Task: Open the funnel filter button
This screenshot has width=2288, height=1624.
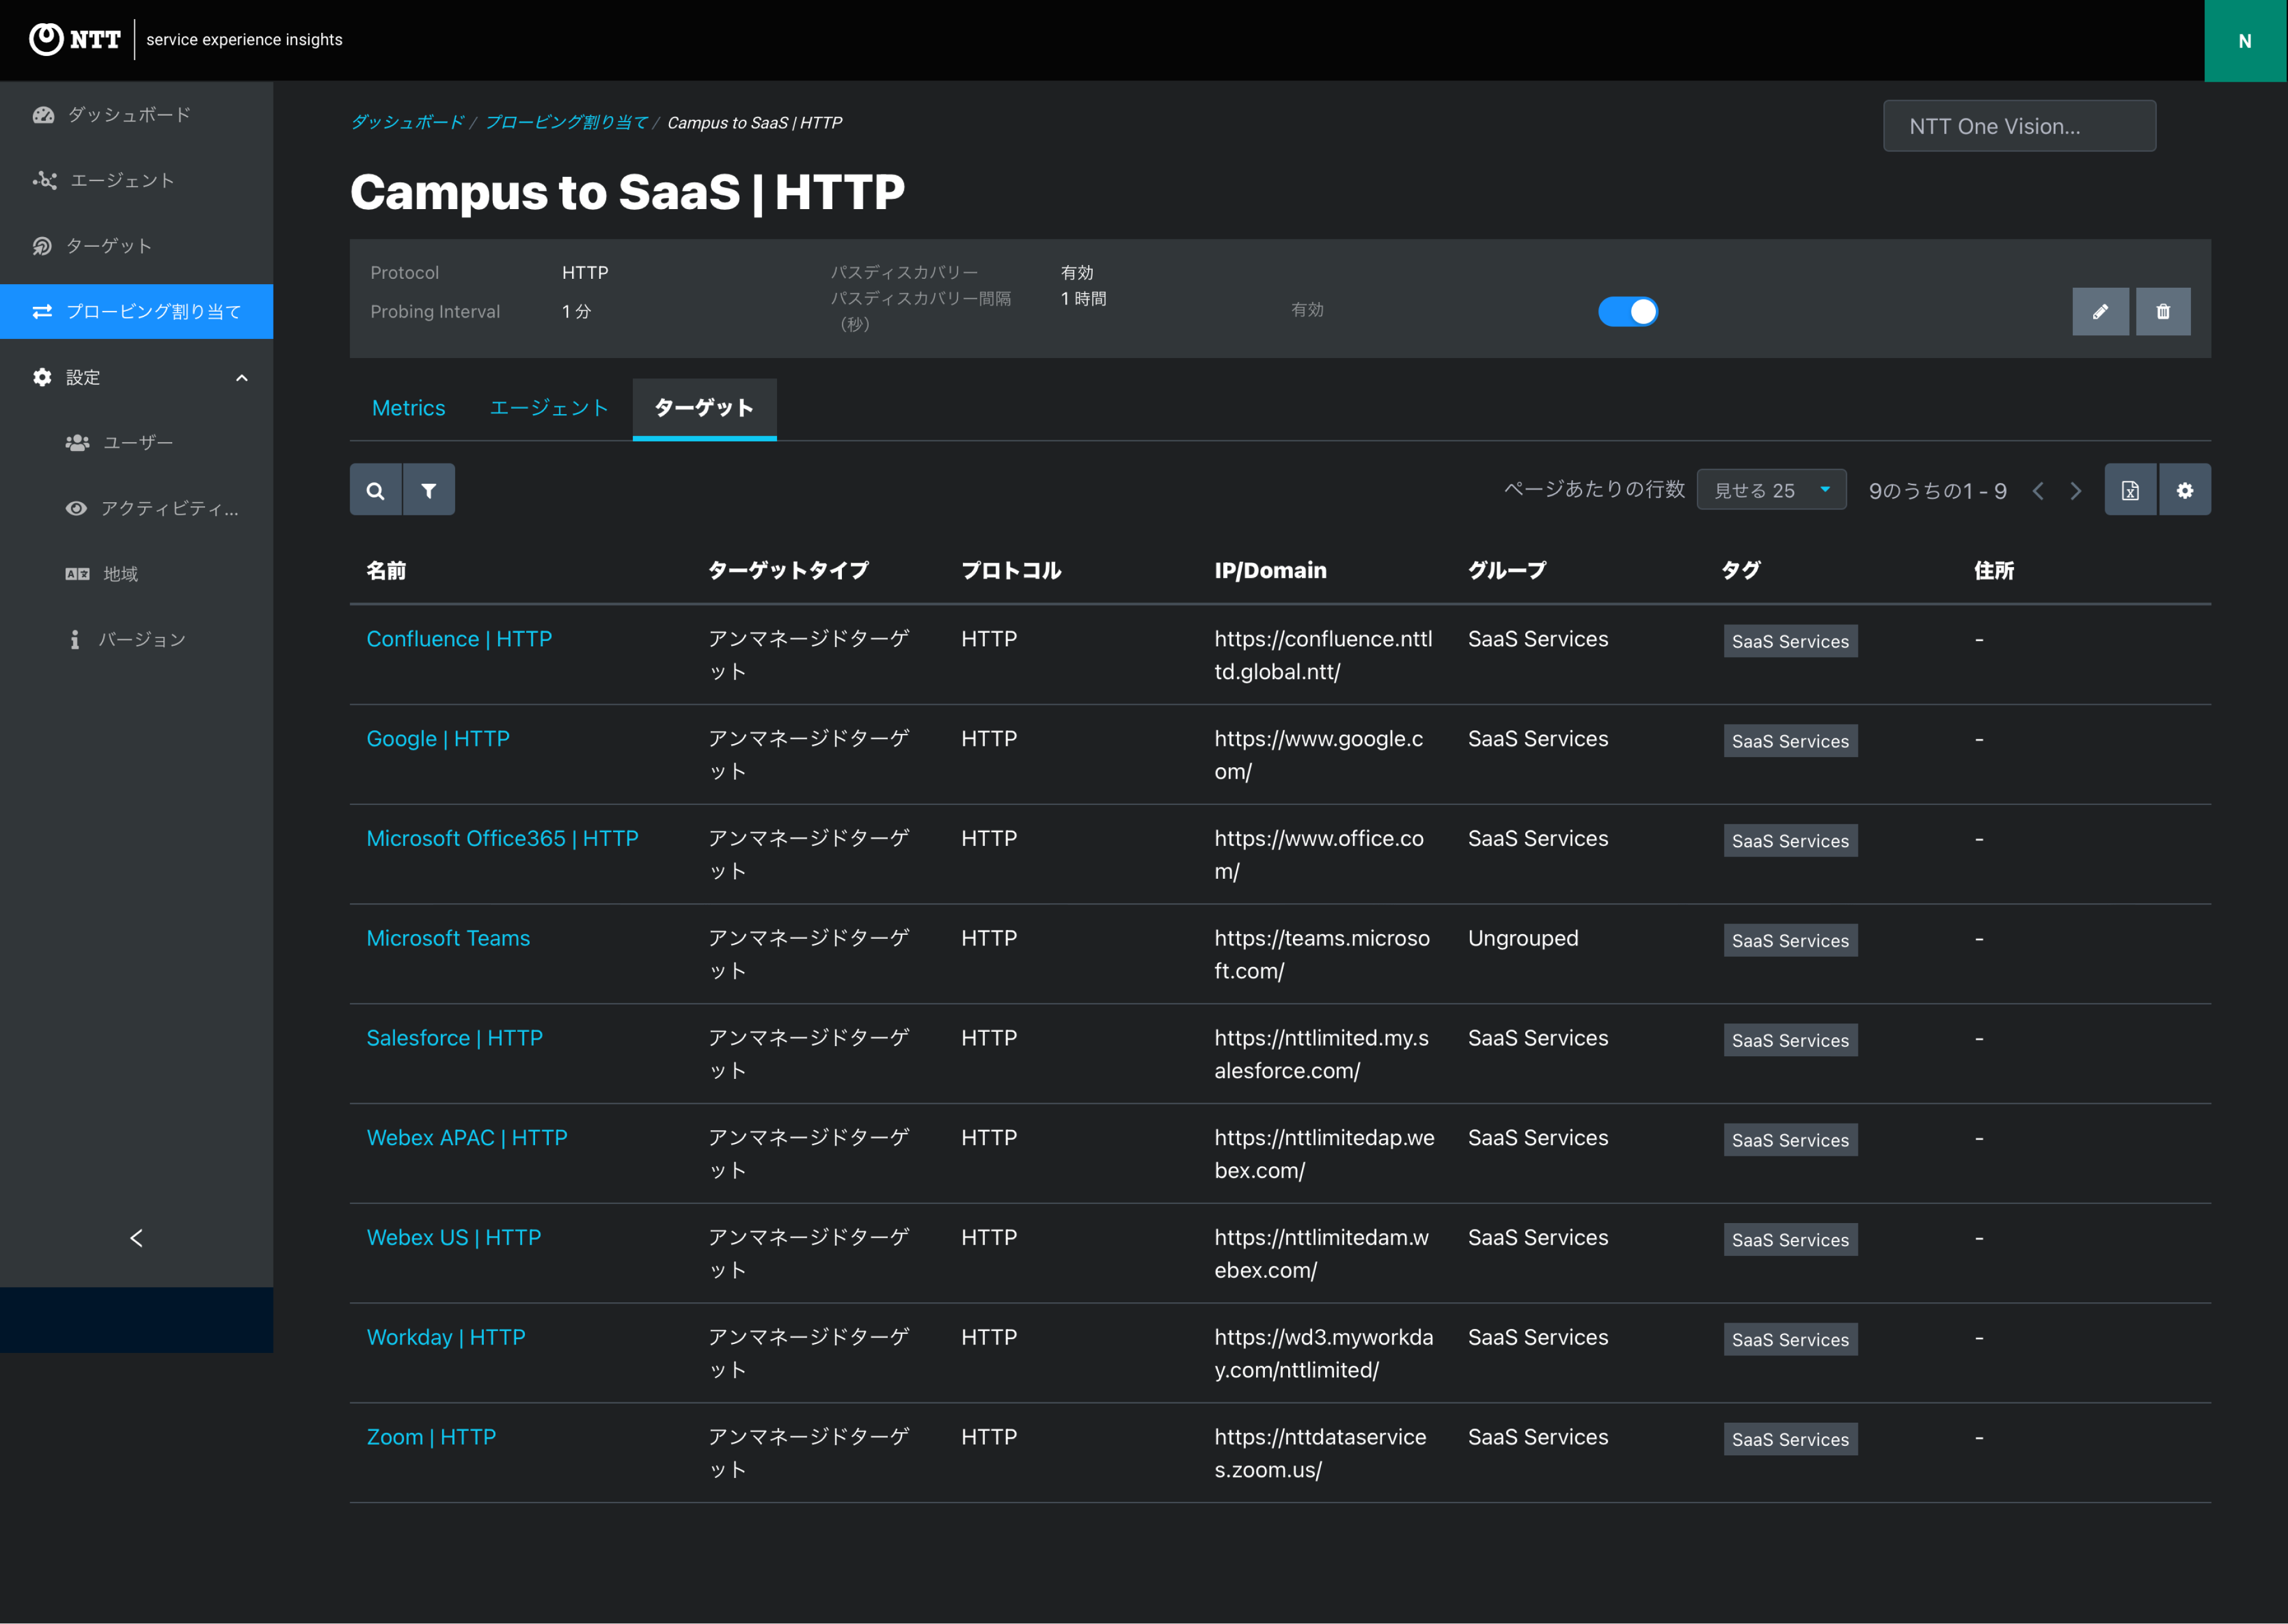Action: 429,490
